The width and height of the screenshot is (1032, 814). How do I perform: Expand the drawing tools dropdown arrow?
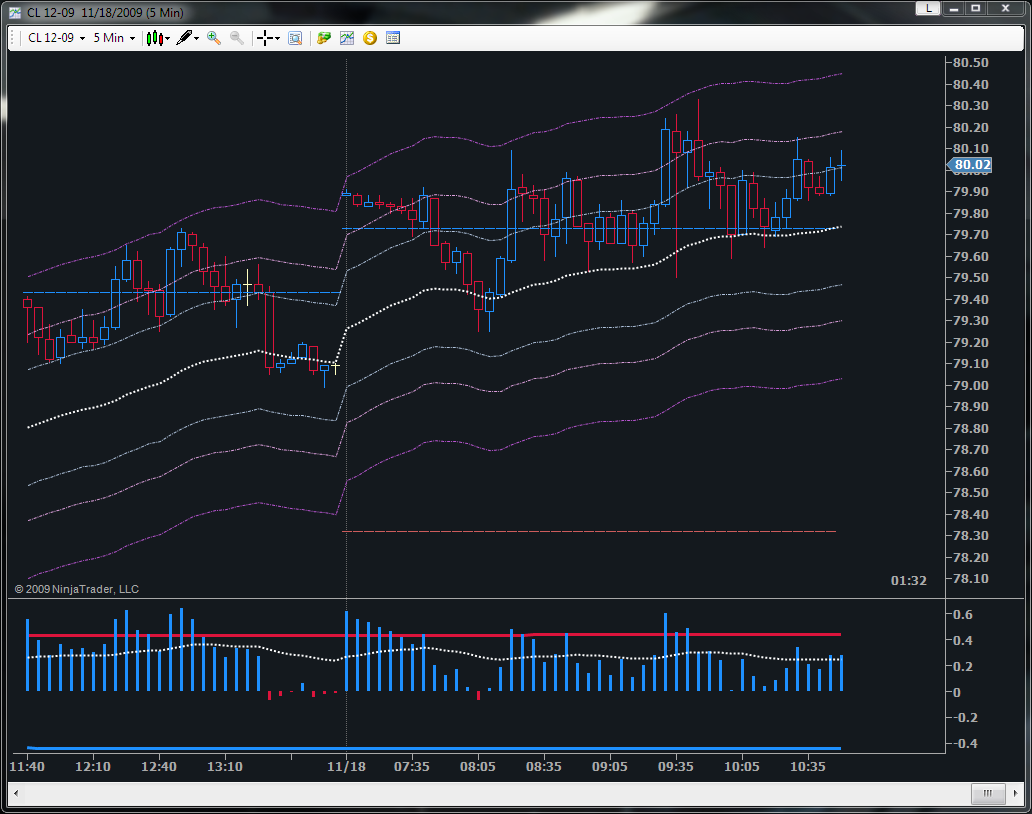196,38
